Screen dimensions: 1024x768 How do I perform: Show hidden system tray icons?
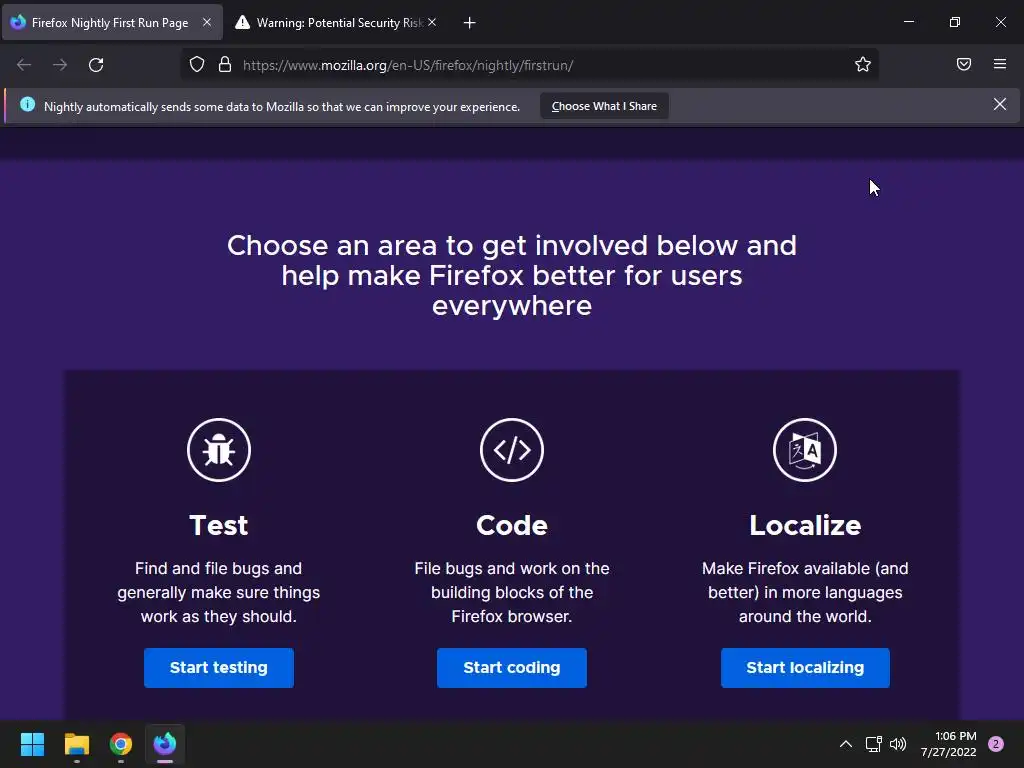846,744
